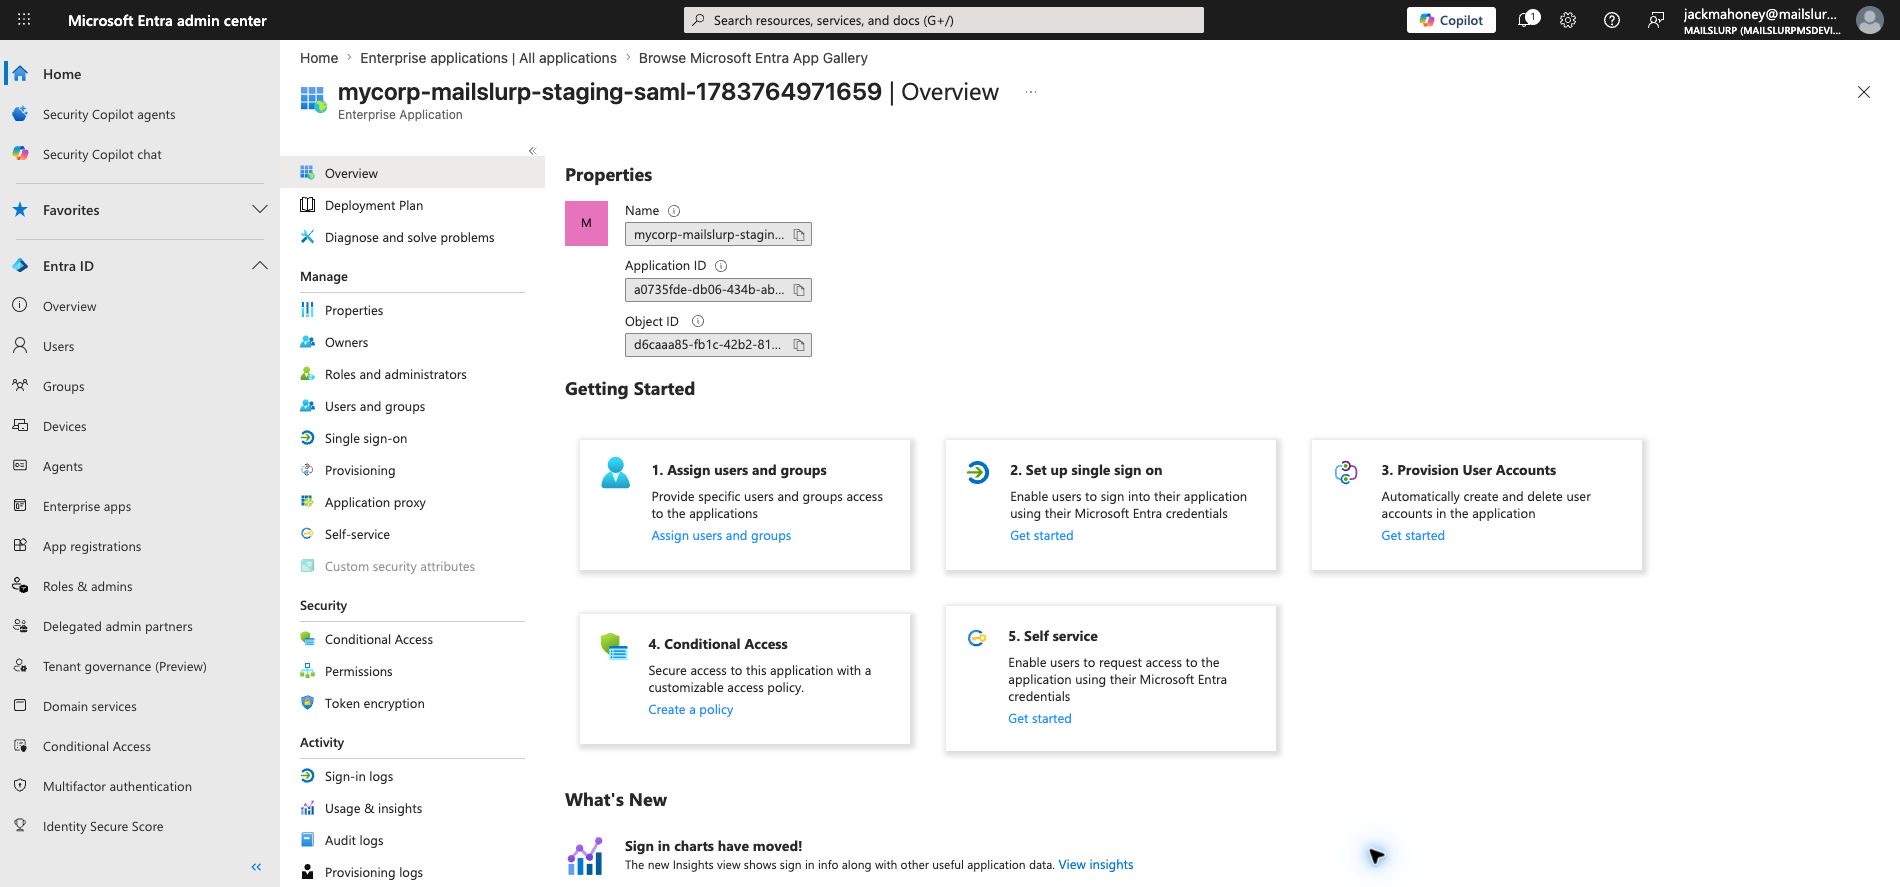The height and width of the screenshot is (887, 1900).
Task: Copy the Name field value
Action: tap(799, 235)
